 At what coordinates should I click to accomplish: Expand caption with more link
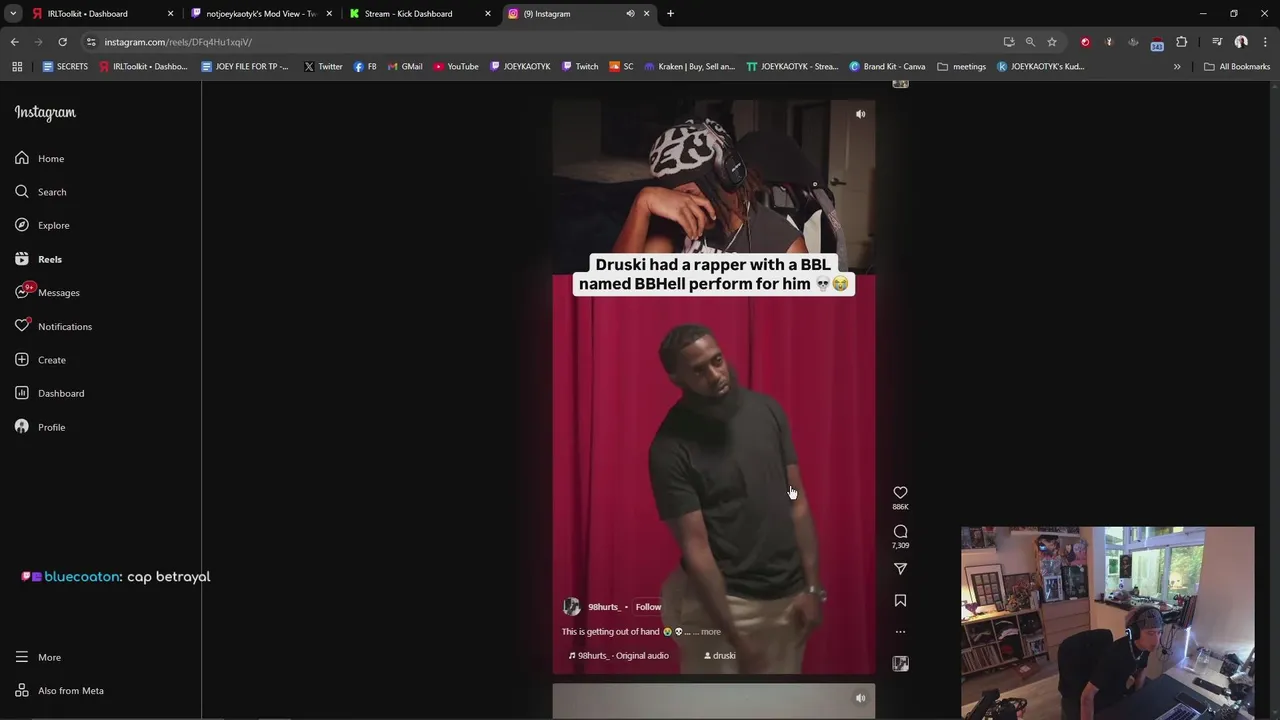(x=710, y=632)
